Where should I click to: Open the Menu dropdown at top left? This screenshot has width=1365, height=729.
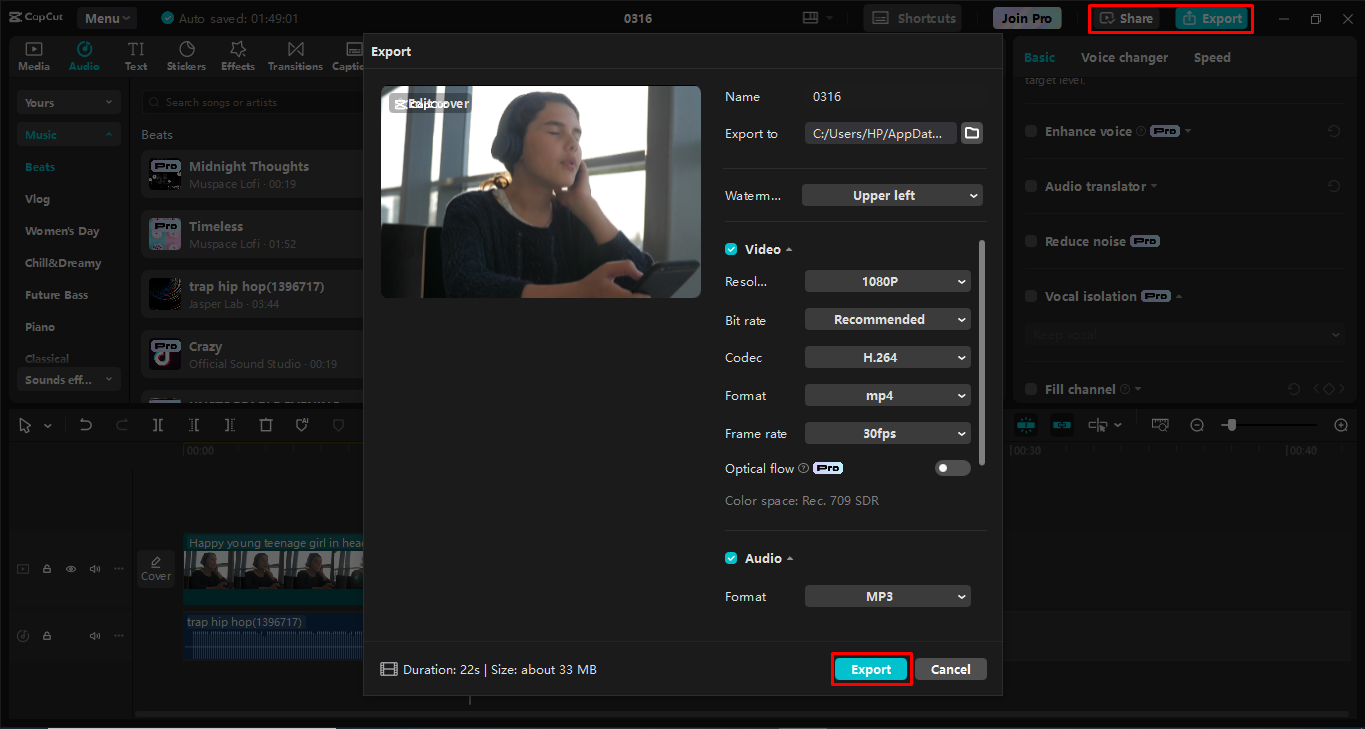(106, 17)
